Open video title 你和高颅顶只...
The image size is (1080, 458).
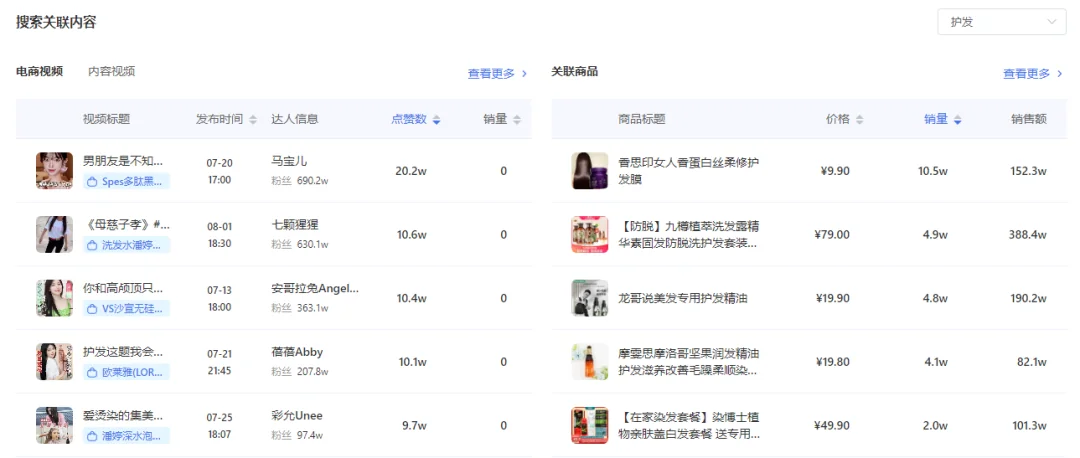[123, 289]
